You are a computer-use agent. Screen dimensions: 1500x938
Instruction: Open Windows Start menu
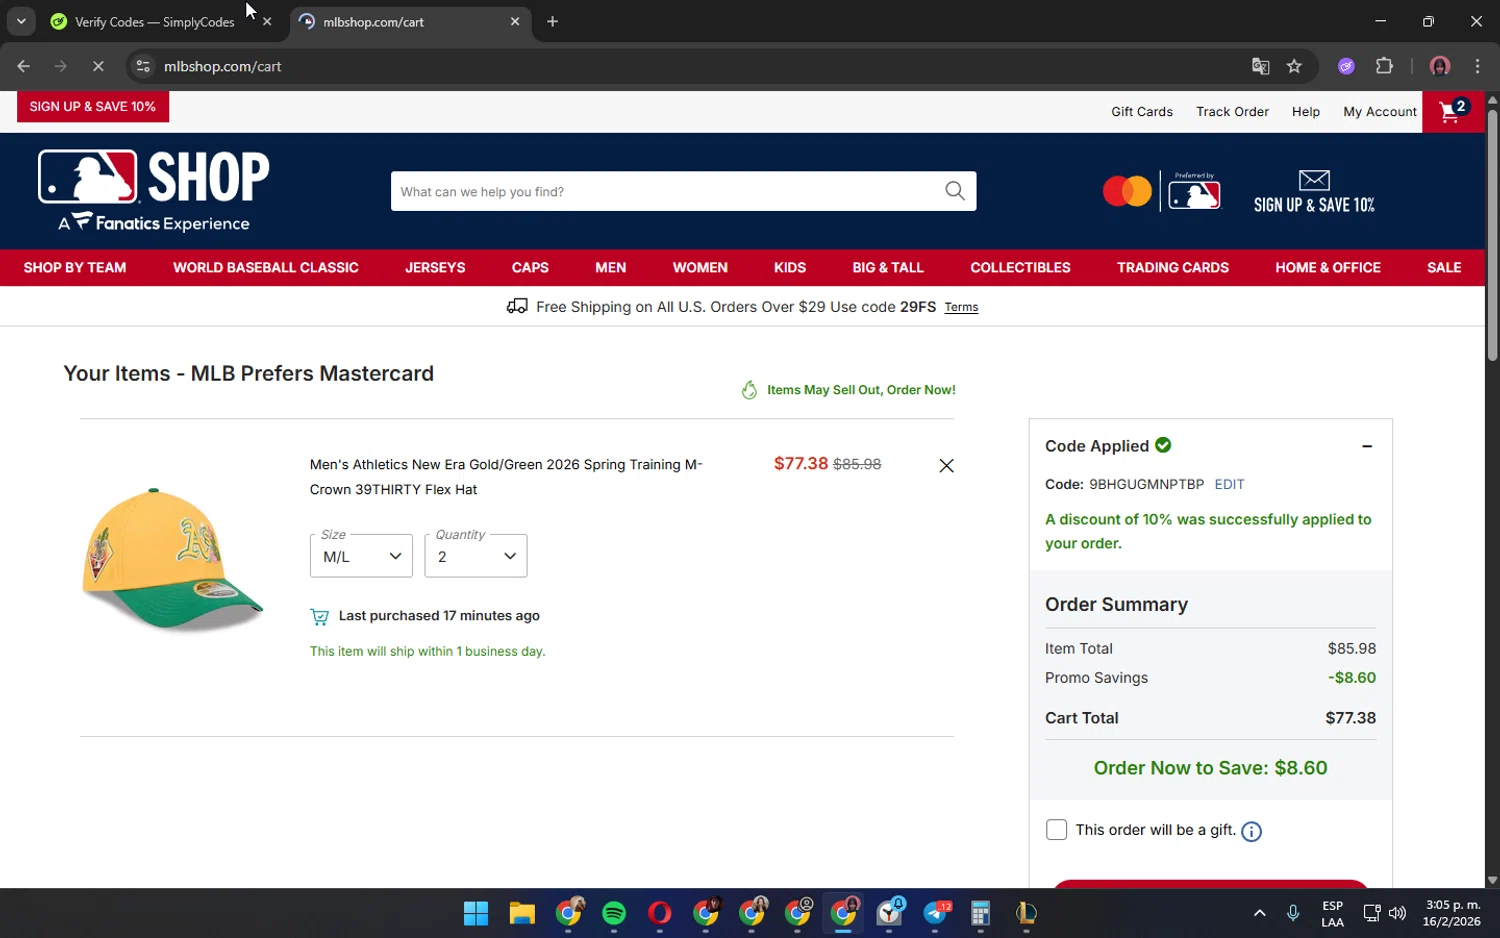pyautogui.click(x=476, y=913)
